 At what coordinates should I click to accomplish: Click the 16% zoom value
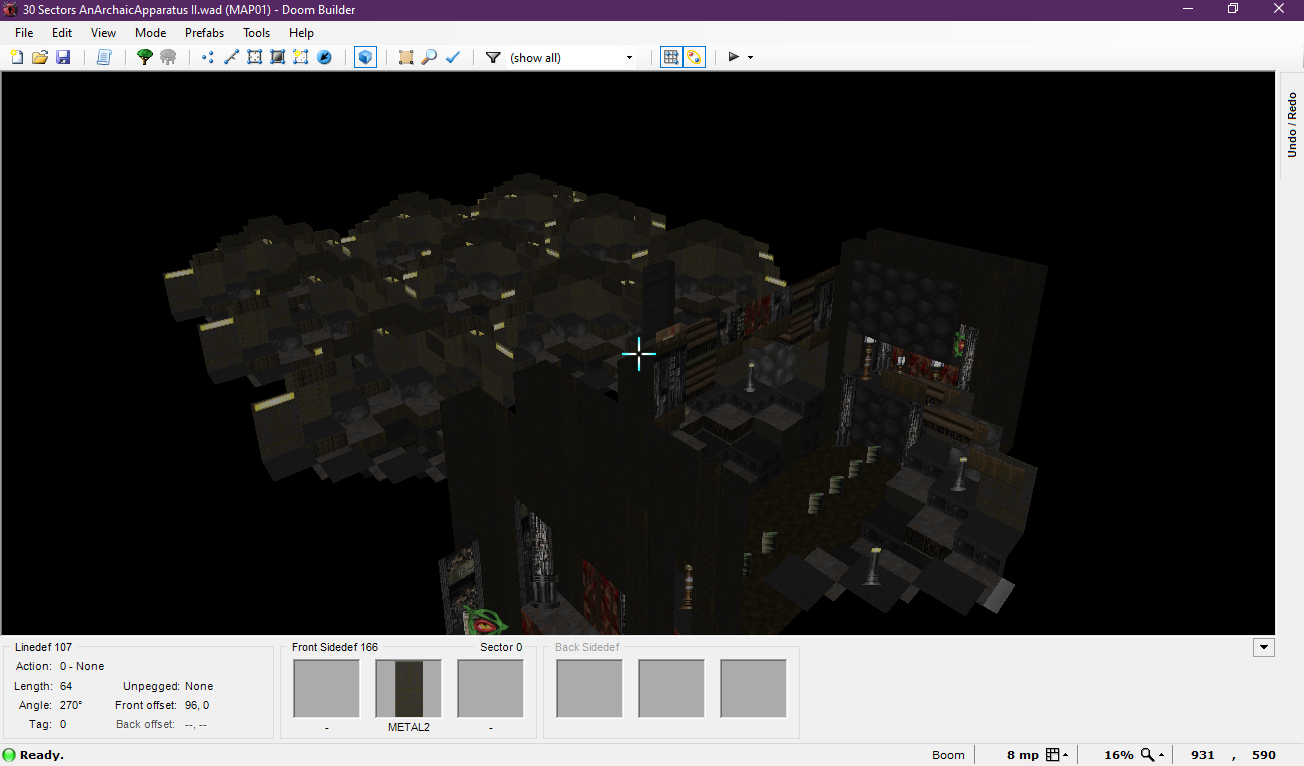coord(1118,755)
